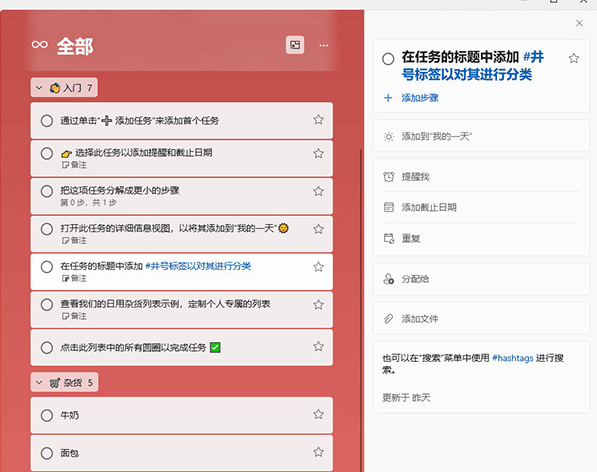Collapse the 杂货 group chevron

point(39,383)
